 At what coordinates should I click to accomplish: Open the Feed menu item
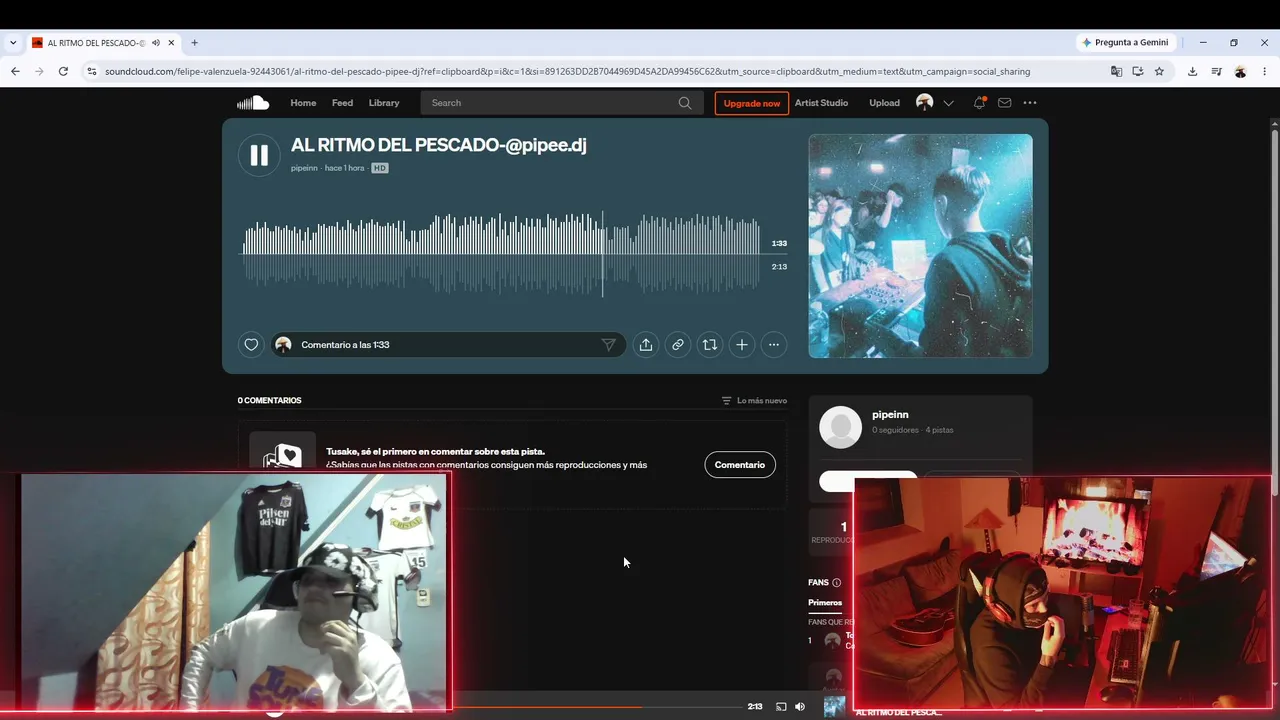click(342, 103)
